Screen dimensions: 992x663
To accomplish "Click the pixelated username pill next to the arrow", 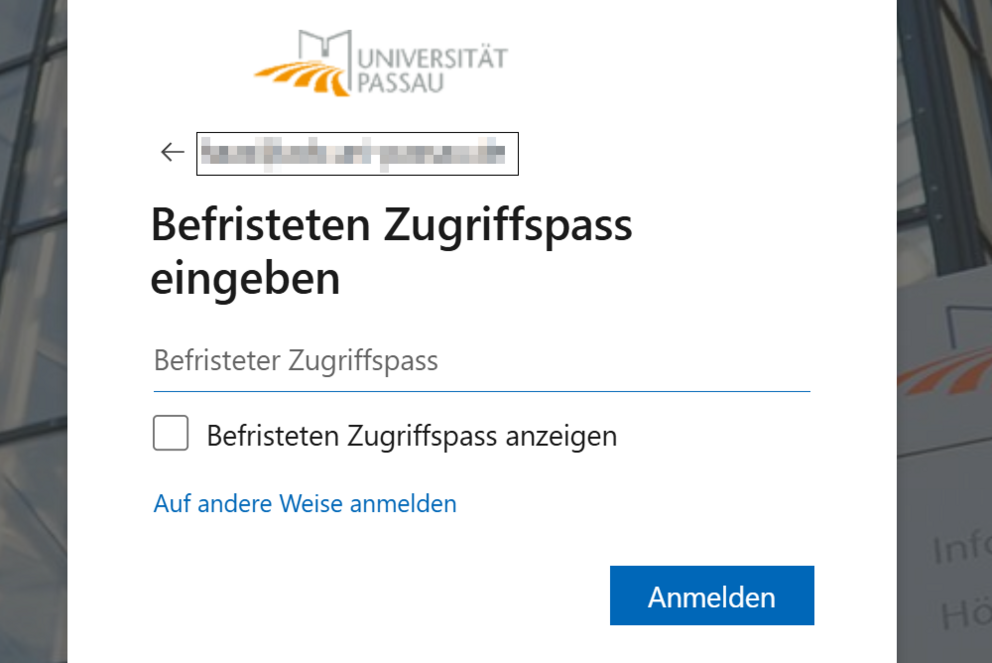I will [x=357, y=153].
